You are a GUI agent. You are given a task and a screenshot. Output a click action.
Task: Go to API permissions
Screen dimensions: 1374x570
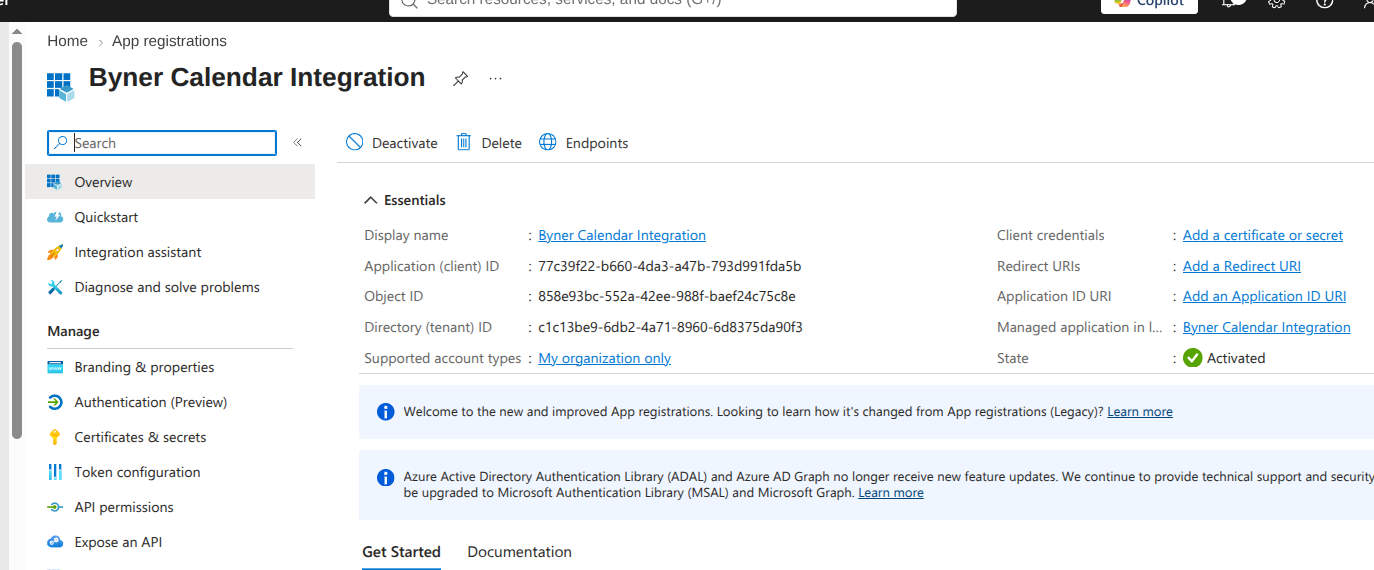coord(124,507)
